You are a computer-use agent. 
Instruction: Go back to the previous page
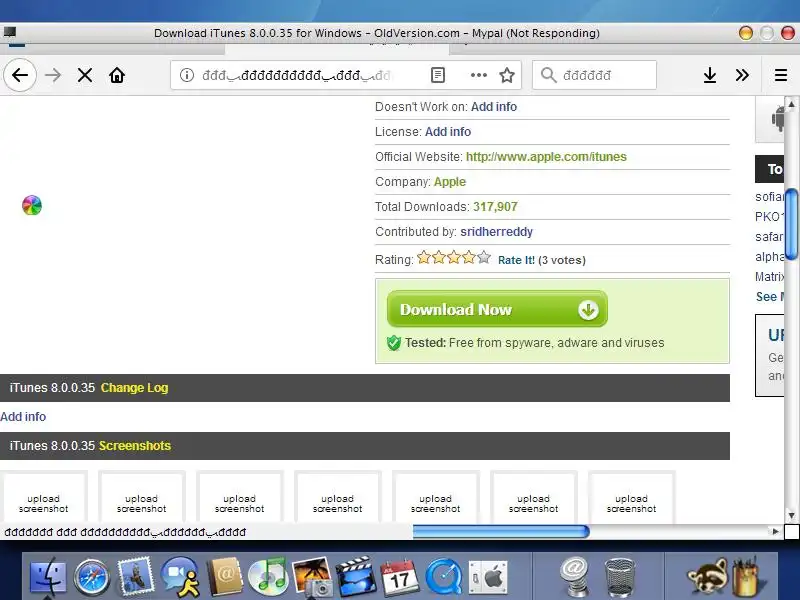(20, 76)
